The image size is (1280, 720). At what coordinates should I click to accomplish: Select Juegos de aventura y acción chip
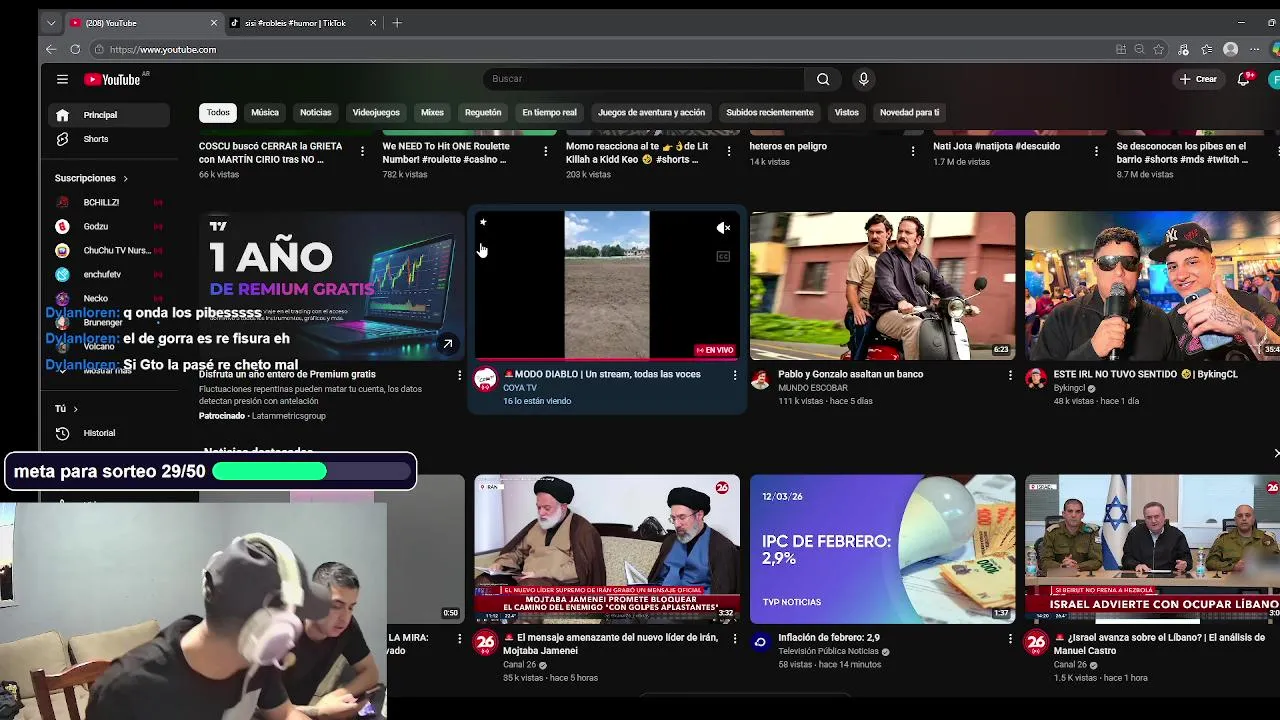coord(651,112)
